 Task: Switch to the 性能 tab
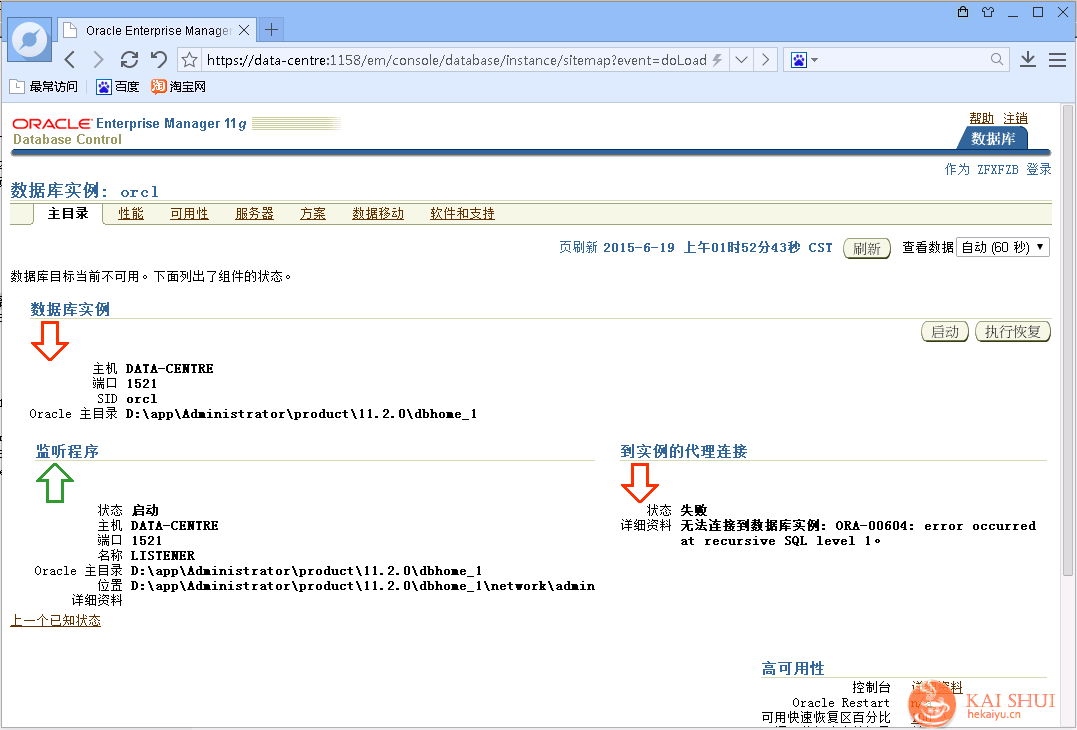coord(131,214)
